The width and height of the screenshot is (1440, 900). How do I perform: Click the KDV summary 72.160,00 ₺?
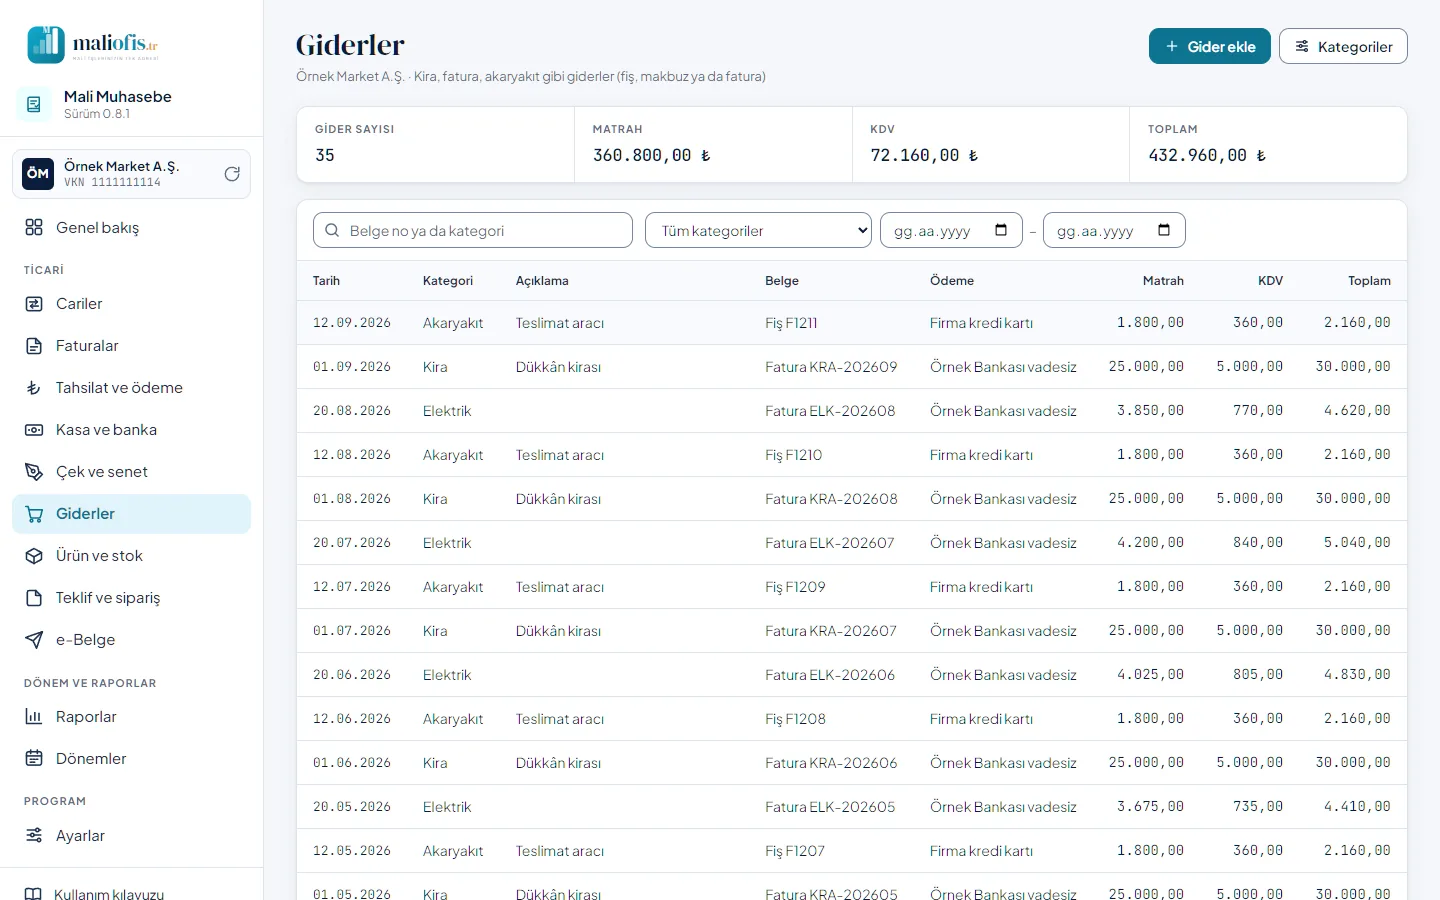[x=924, y=155]
